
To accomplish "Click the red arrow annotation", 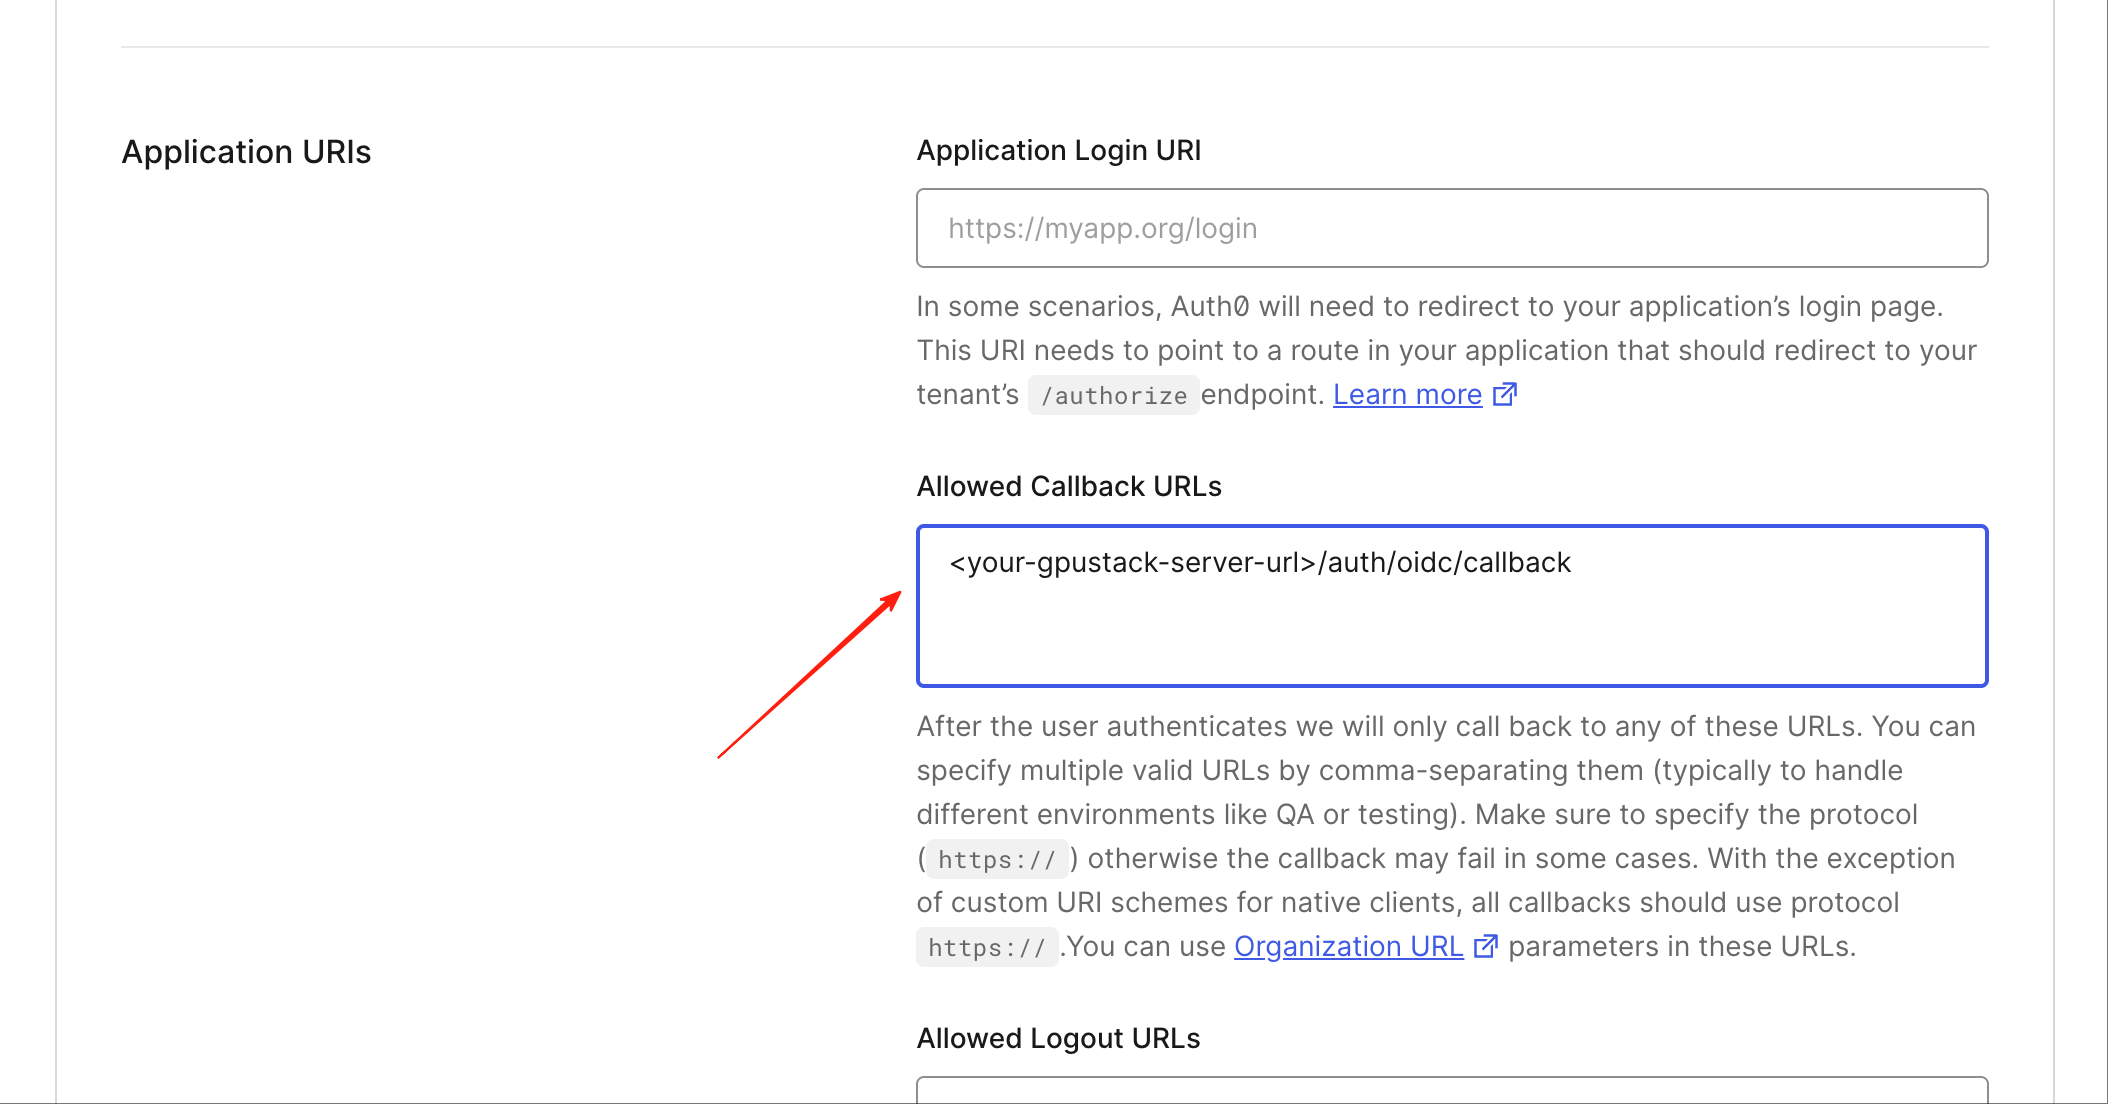I will tap(810, 675).
